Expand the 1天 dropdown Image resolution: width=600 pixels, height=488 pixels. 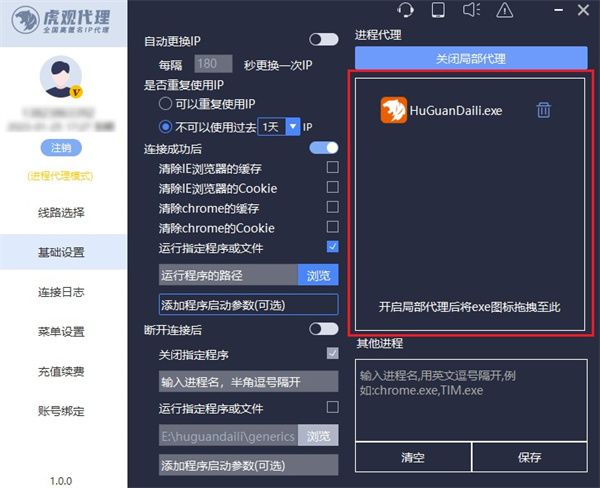click(x=293, y=127)
